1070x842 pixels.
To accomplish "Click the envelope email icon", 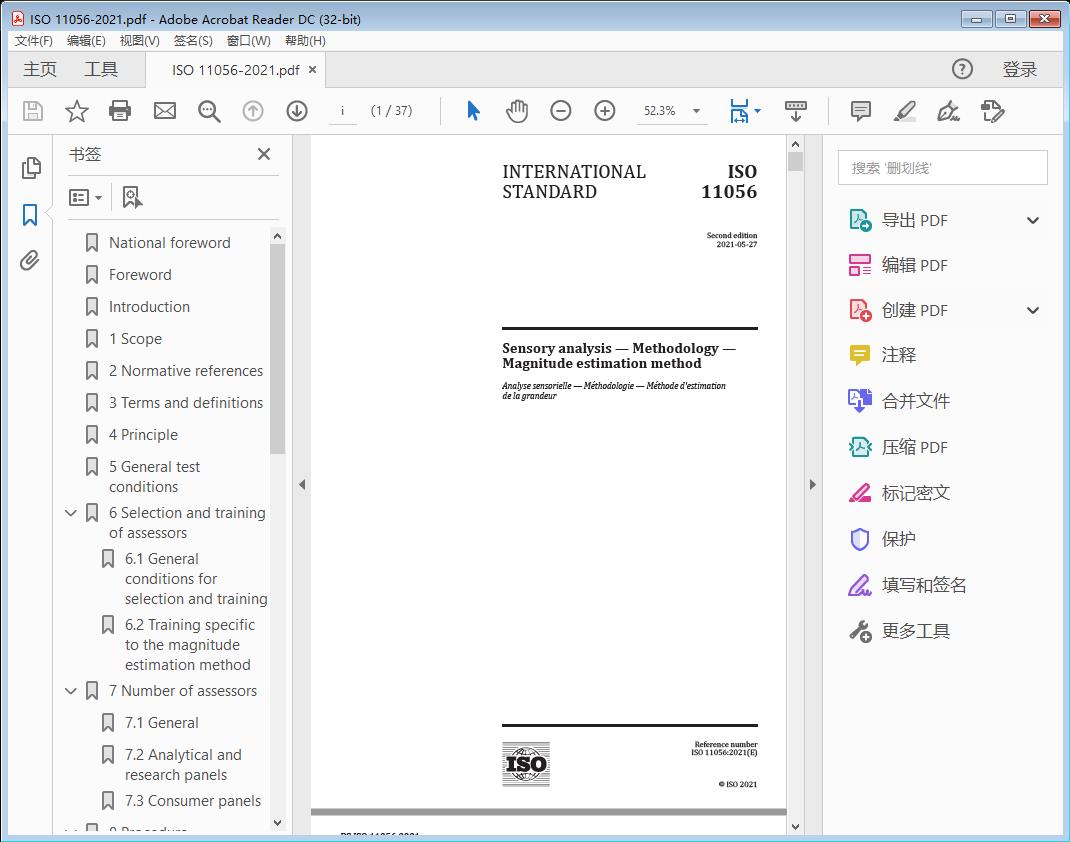I will click(165, 111).
